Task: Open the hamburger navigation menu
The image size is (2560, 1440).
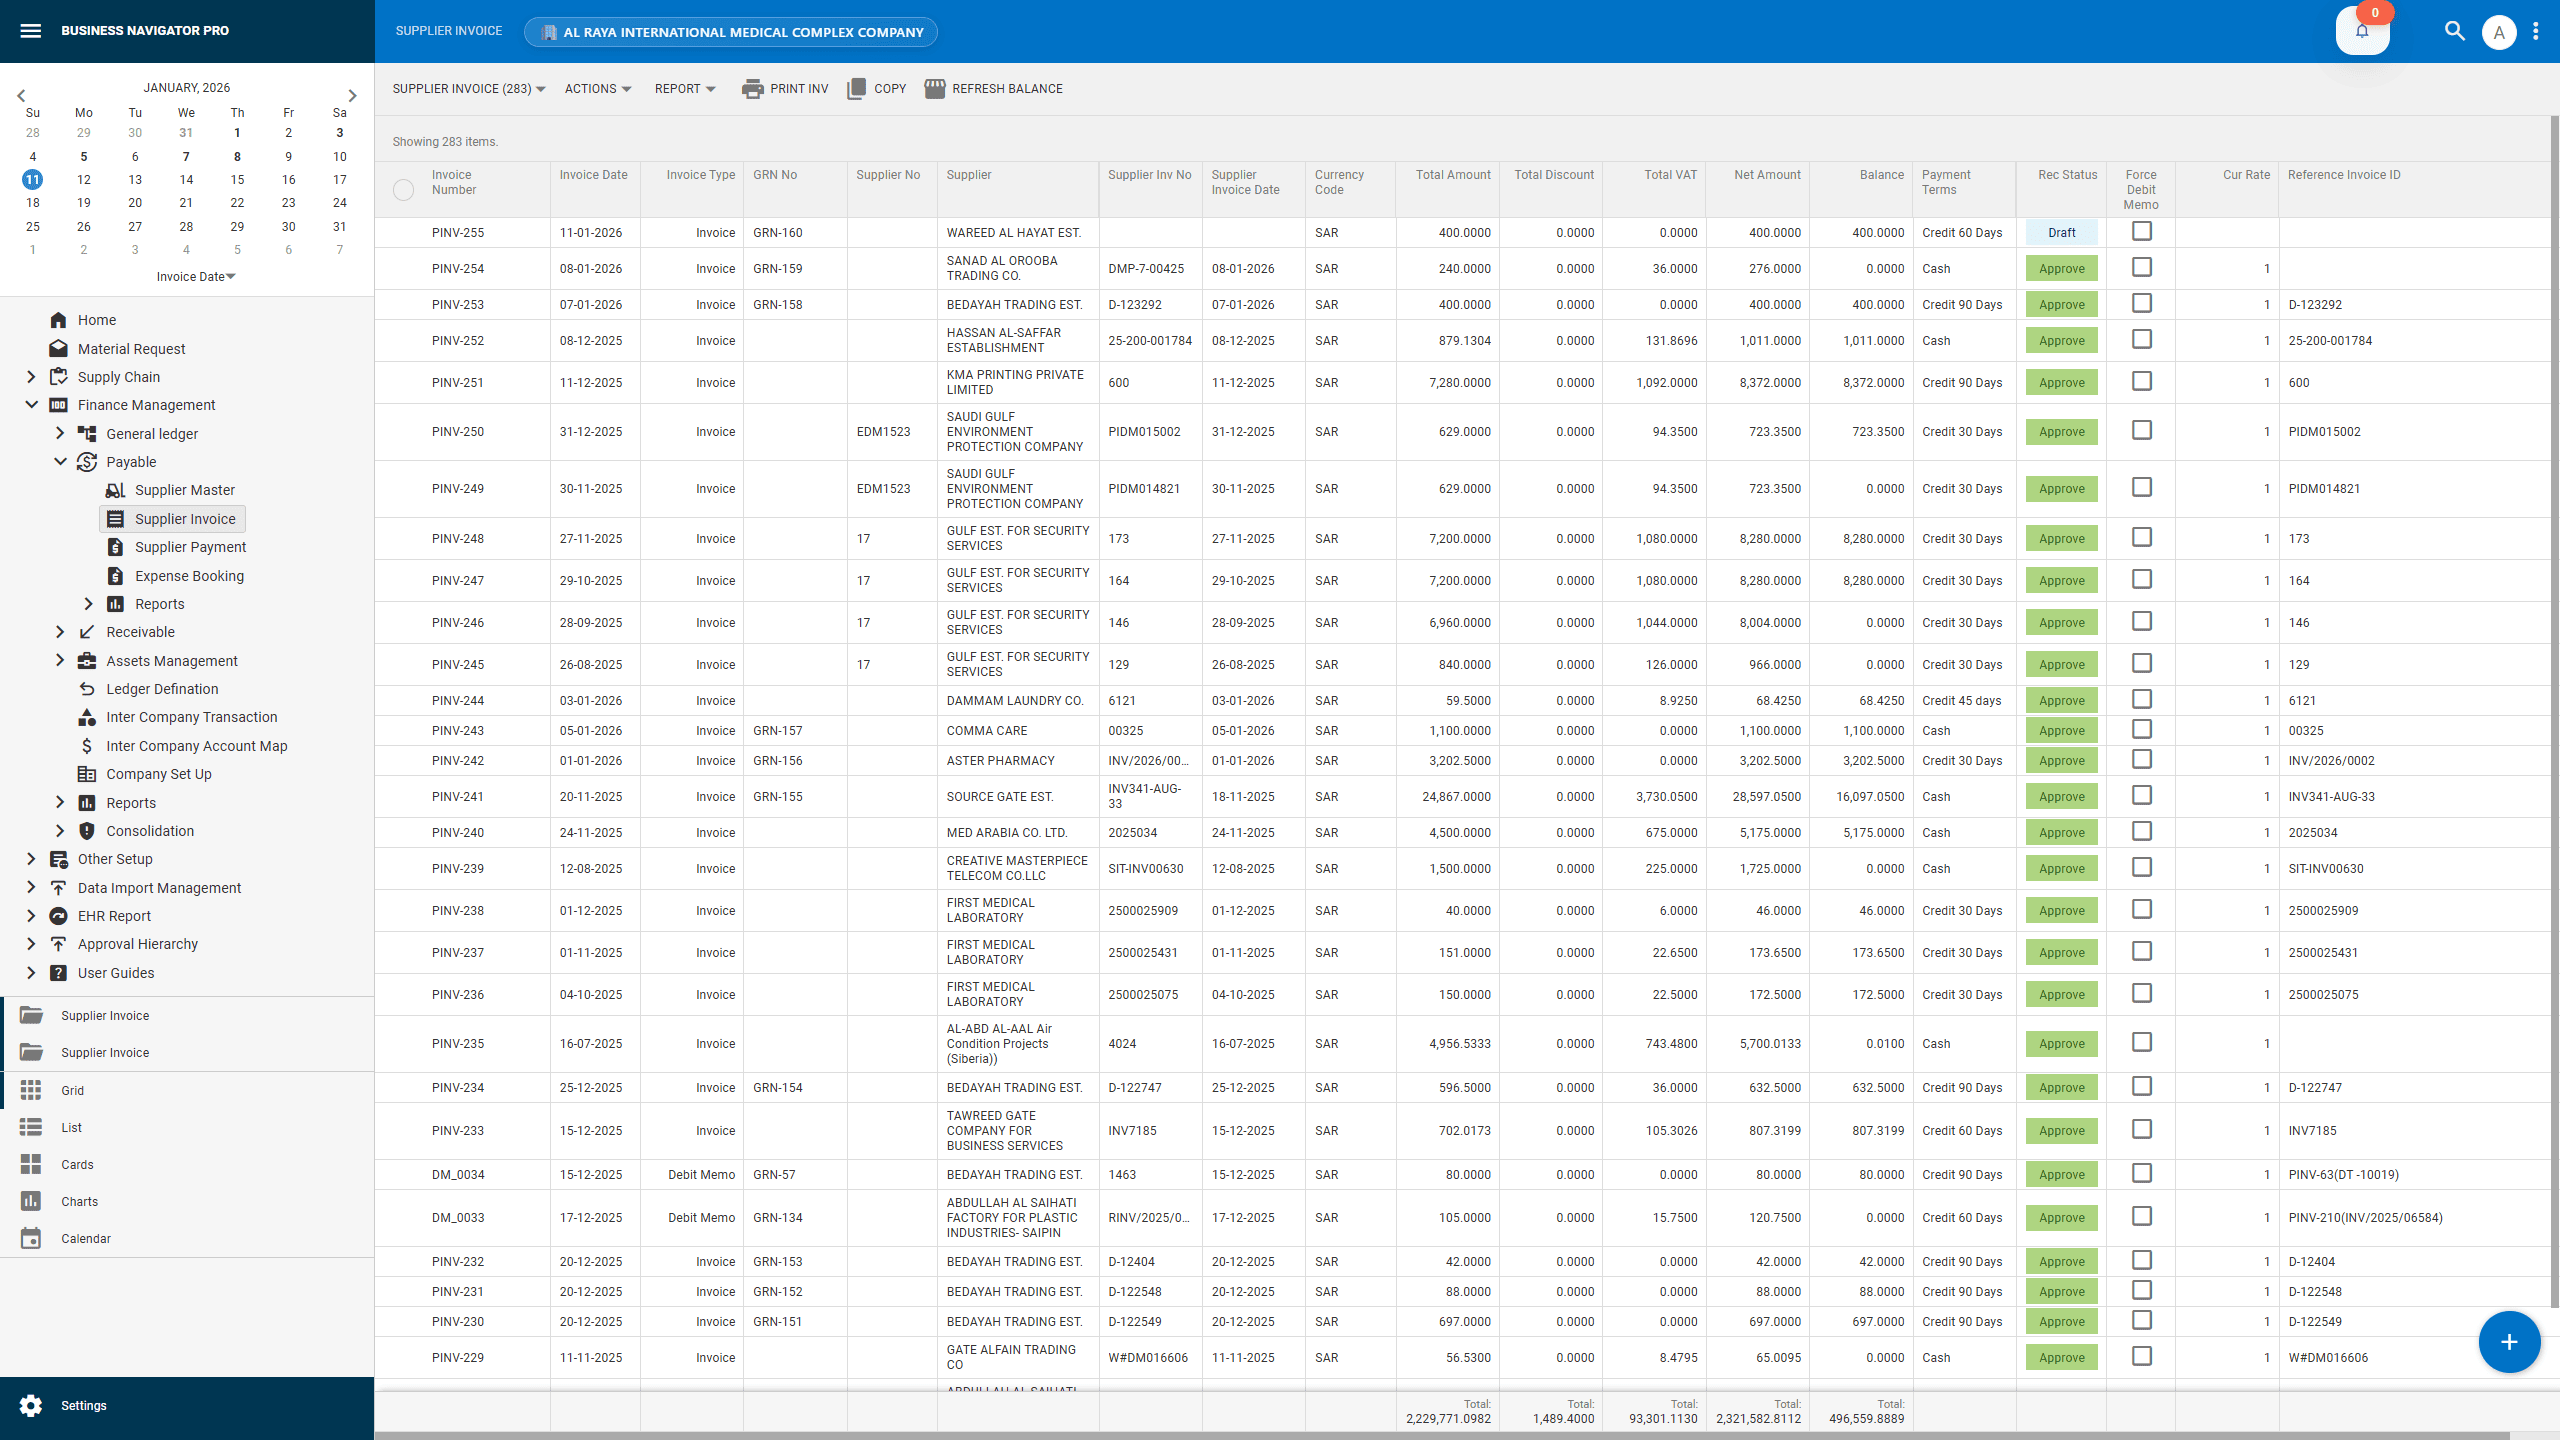Action: 31,30
